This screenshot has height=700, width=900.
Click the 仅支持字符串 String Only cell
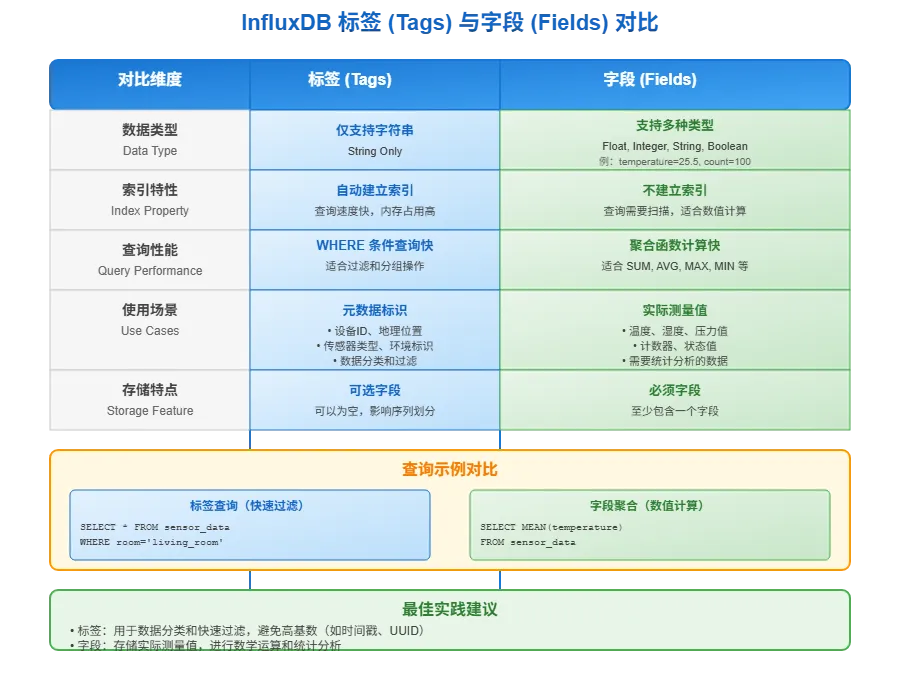pos(374,140)
